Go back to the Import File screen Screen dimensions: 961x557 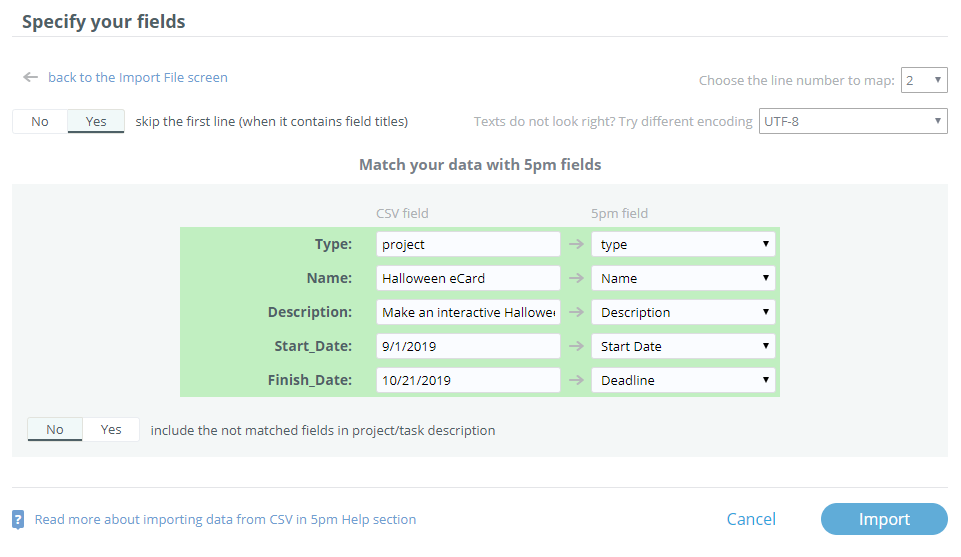[x=137, y=77]
